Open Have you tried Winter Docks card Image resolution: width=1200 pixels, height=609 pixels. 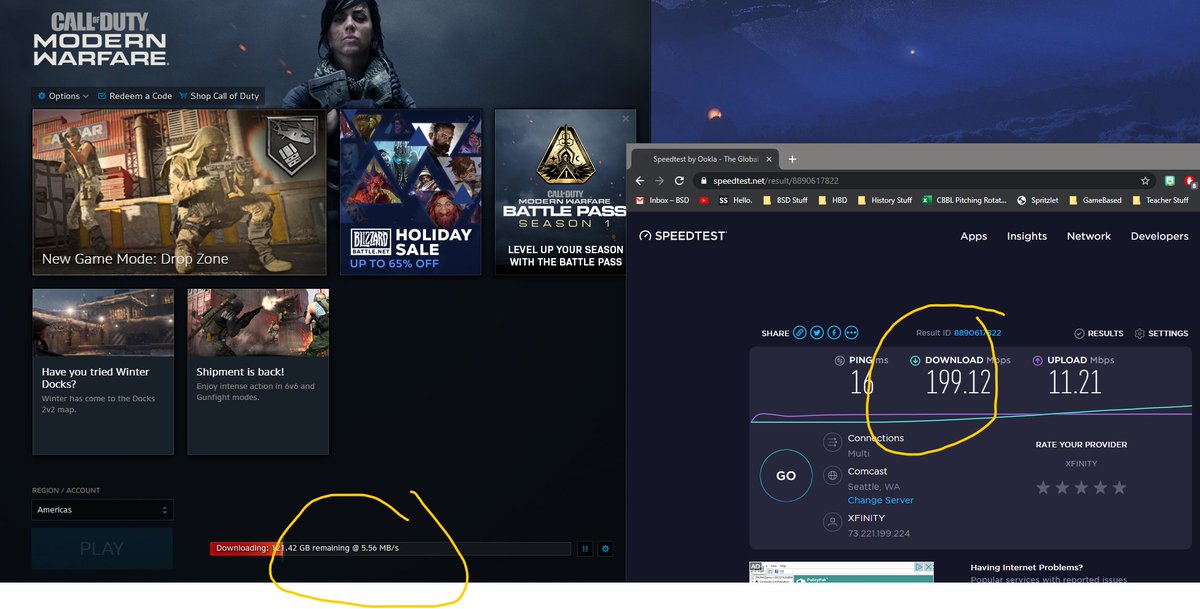[x=103, y=371]
